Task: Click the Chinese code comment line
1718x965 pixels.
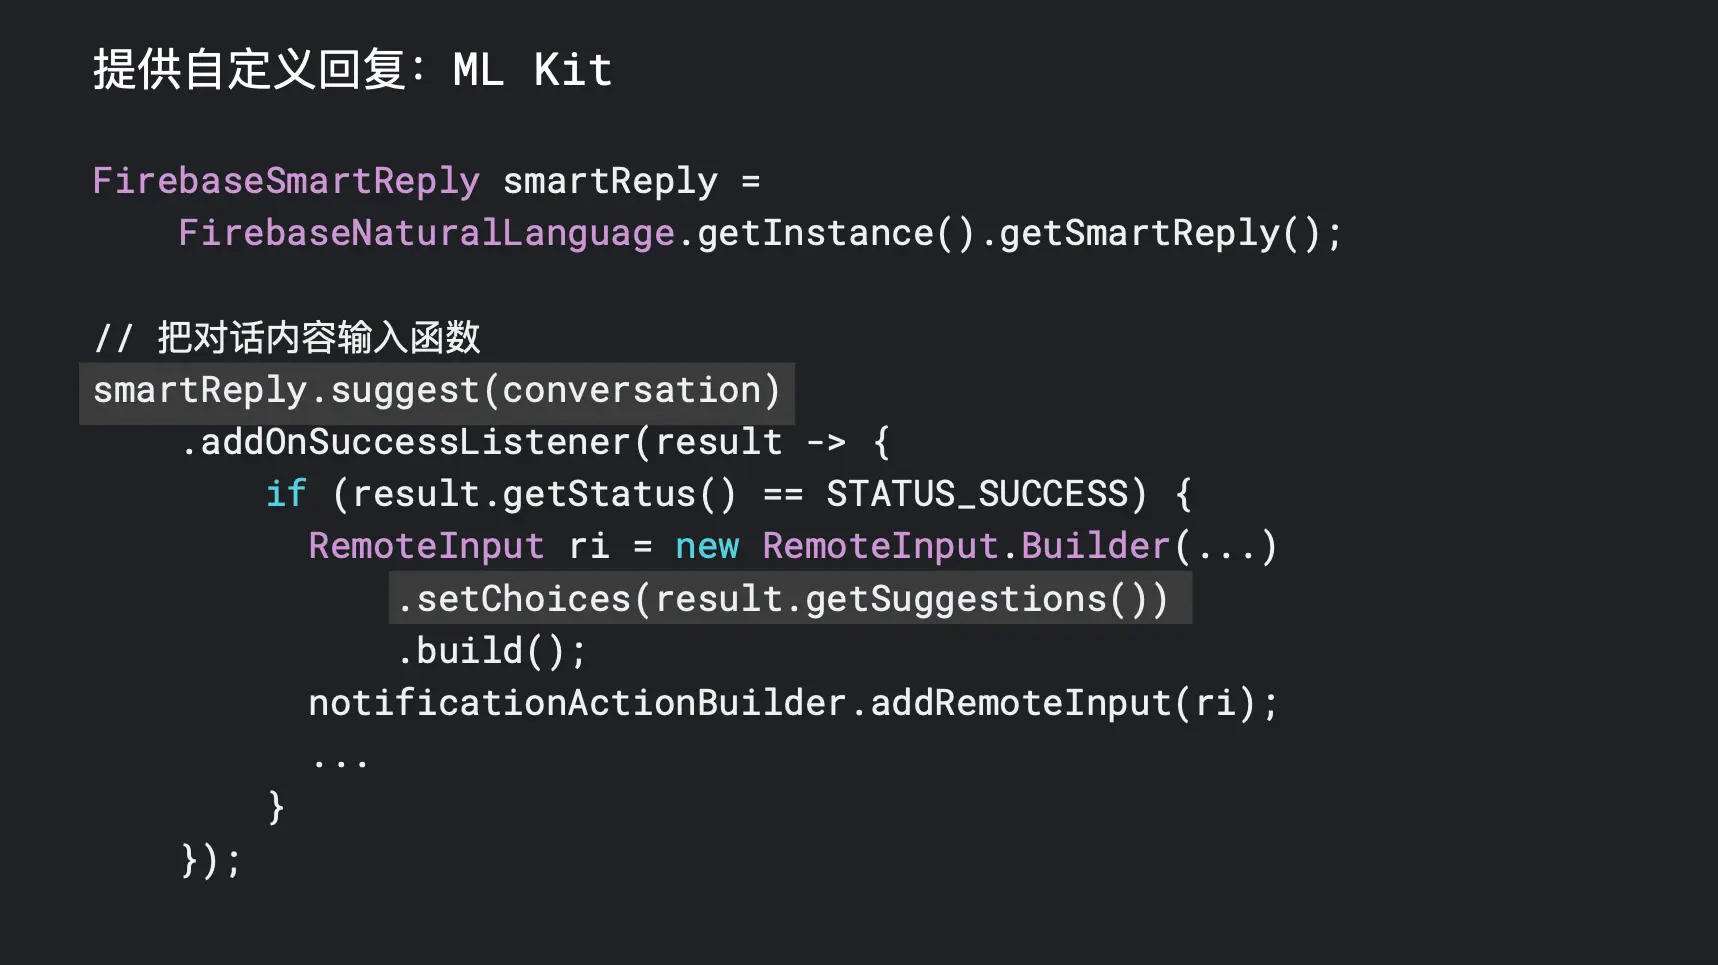Action: click(x=287, y=337)
